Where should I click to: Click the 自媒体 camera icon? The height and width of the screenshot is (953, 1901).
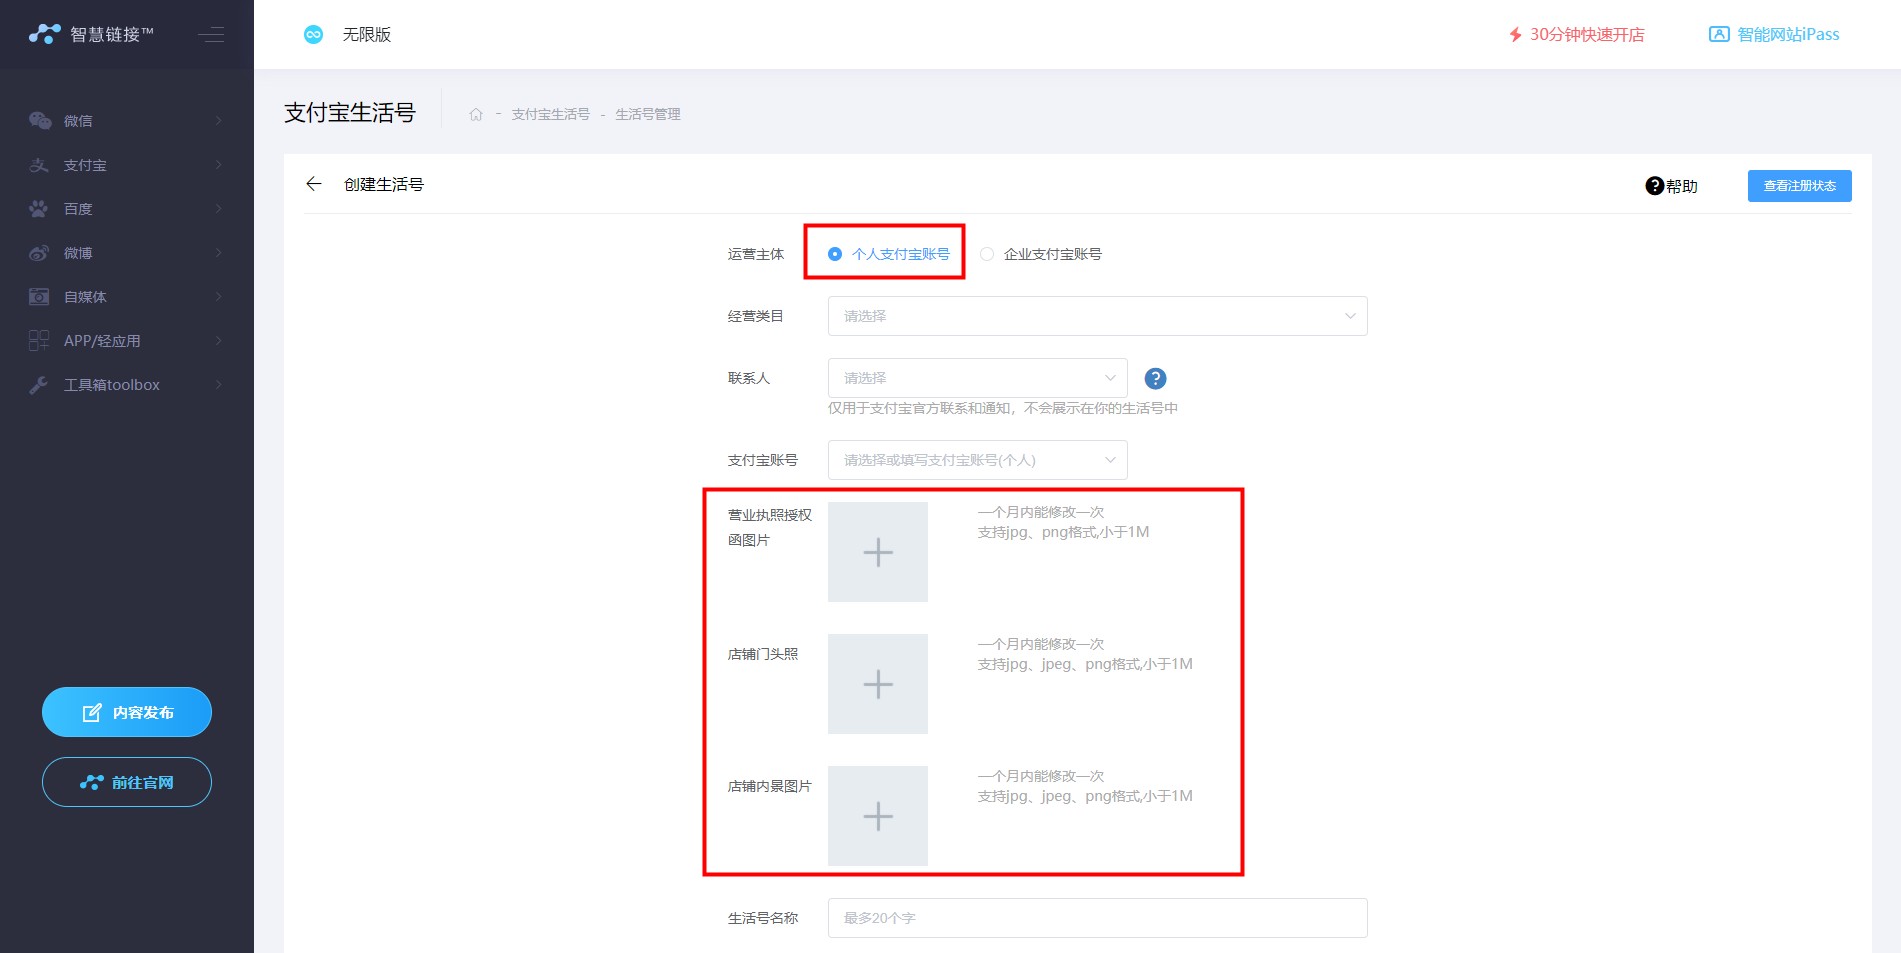pos(39,297)
